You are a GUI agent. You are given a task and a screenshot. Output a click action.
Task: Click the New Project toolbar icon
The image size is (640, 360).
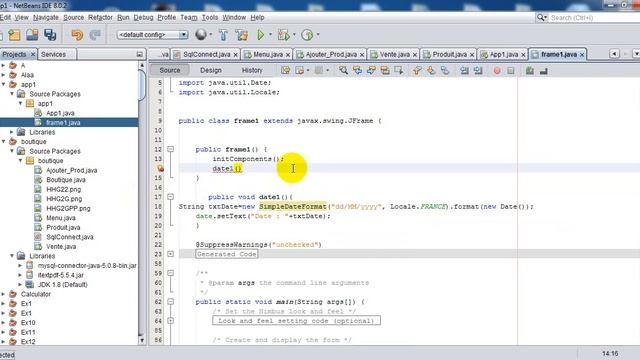(x=14, y=35)
